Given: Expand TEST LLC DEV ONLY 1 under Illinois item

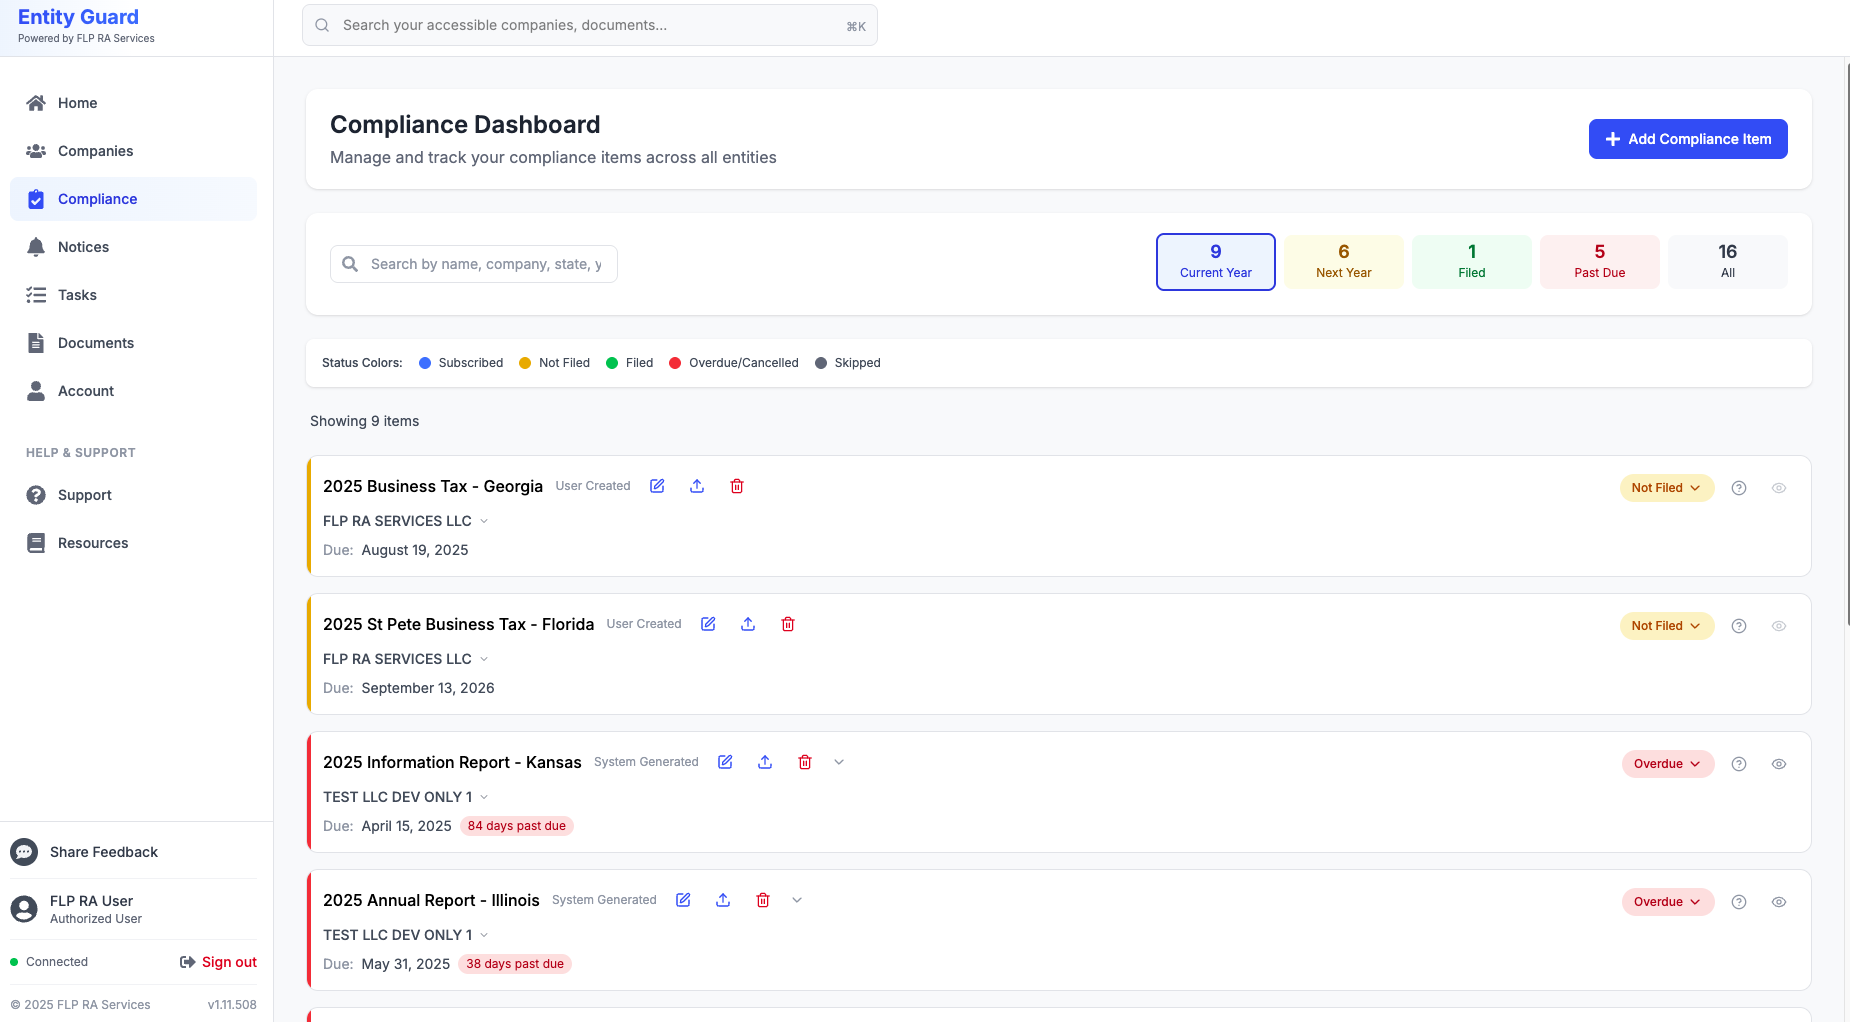Looking at the screenshot, I should pyautogui.click(x=484, y=935).
